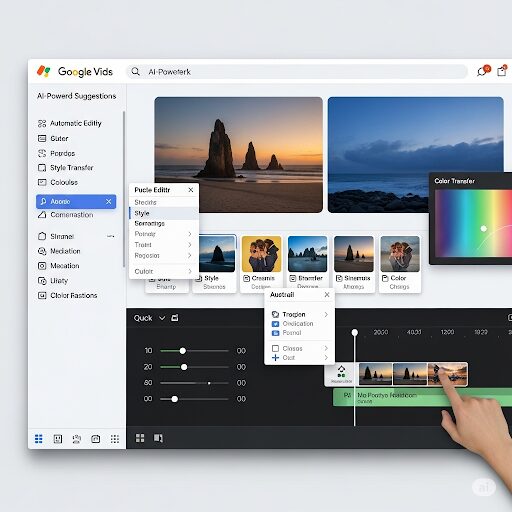
Task: Toggle the Poimal checkbox
Action: pyautogui.click(x=275, y=333)
